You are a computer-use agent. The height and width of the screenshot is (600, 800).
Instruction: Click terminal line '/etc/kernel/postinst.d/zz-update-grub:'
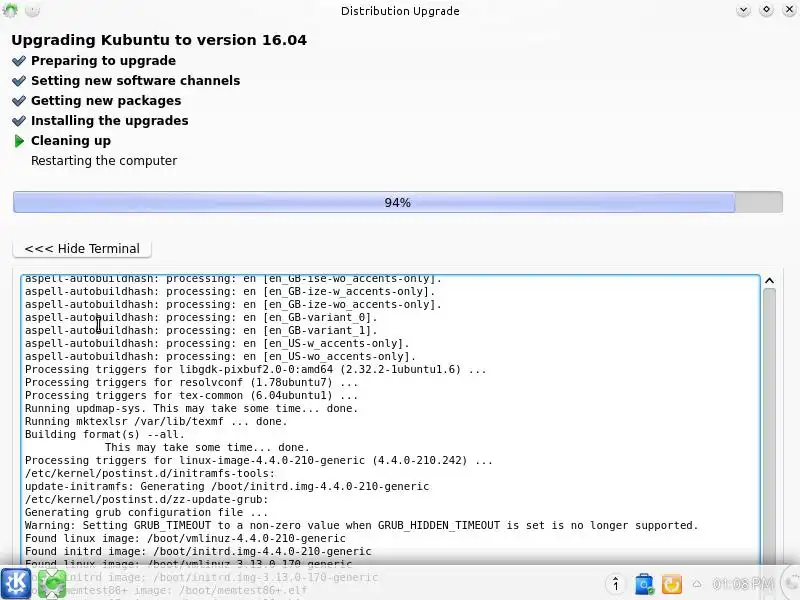click(x=146, y=499)
